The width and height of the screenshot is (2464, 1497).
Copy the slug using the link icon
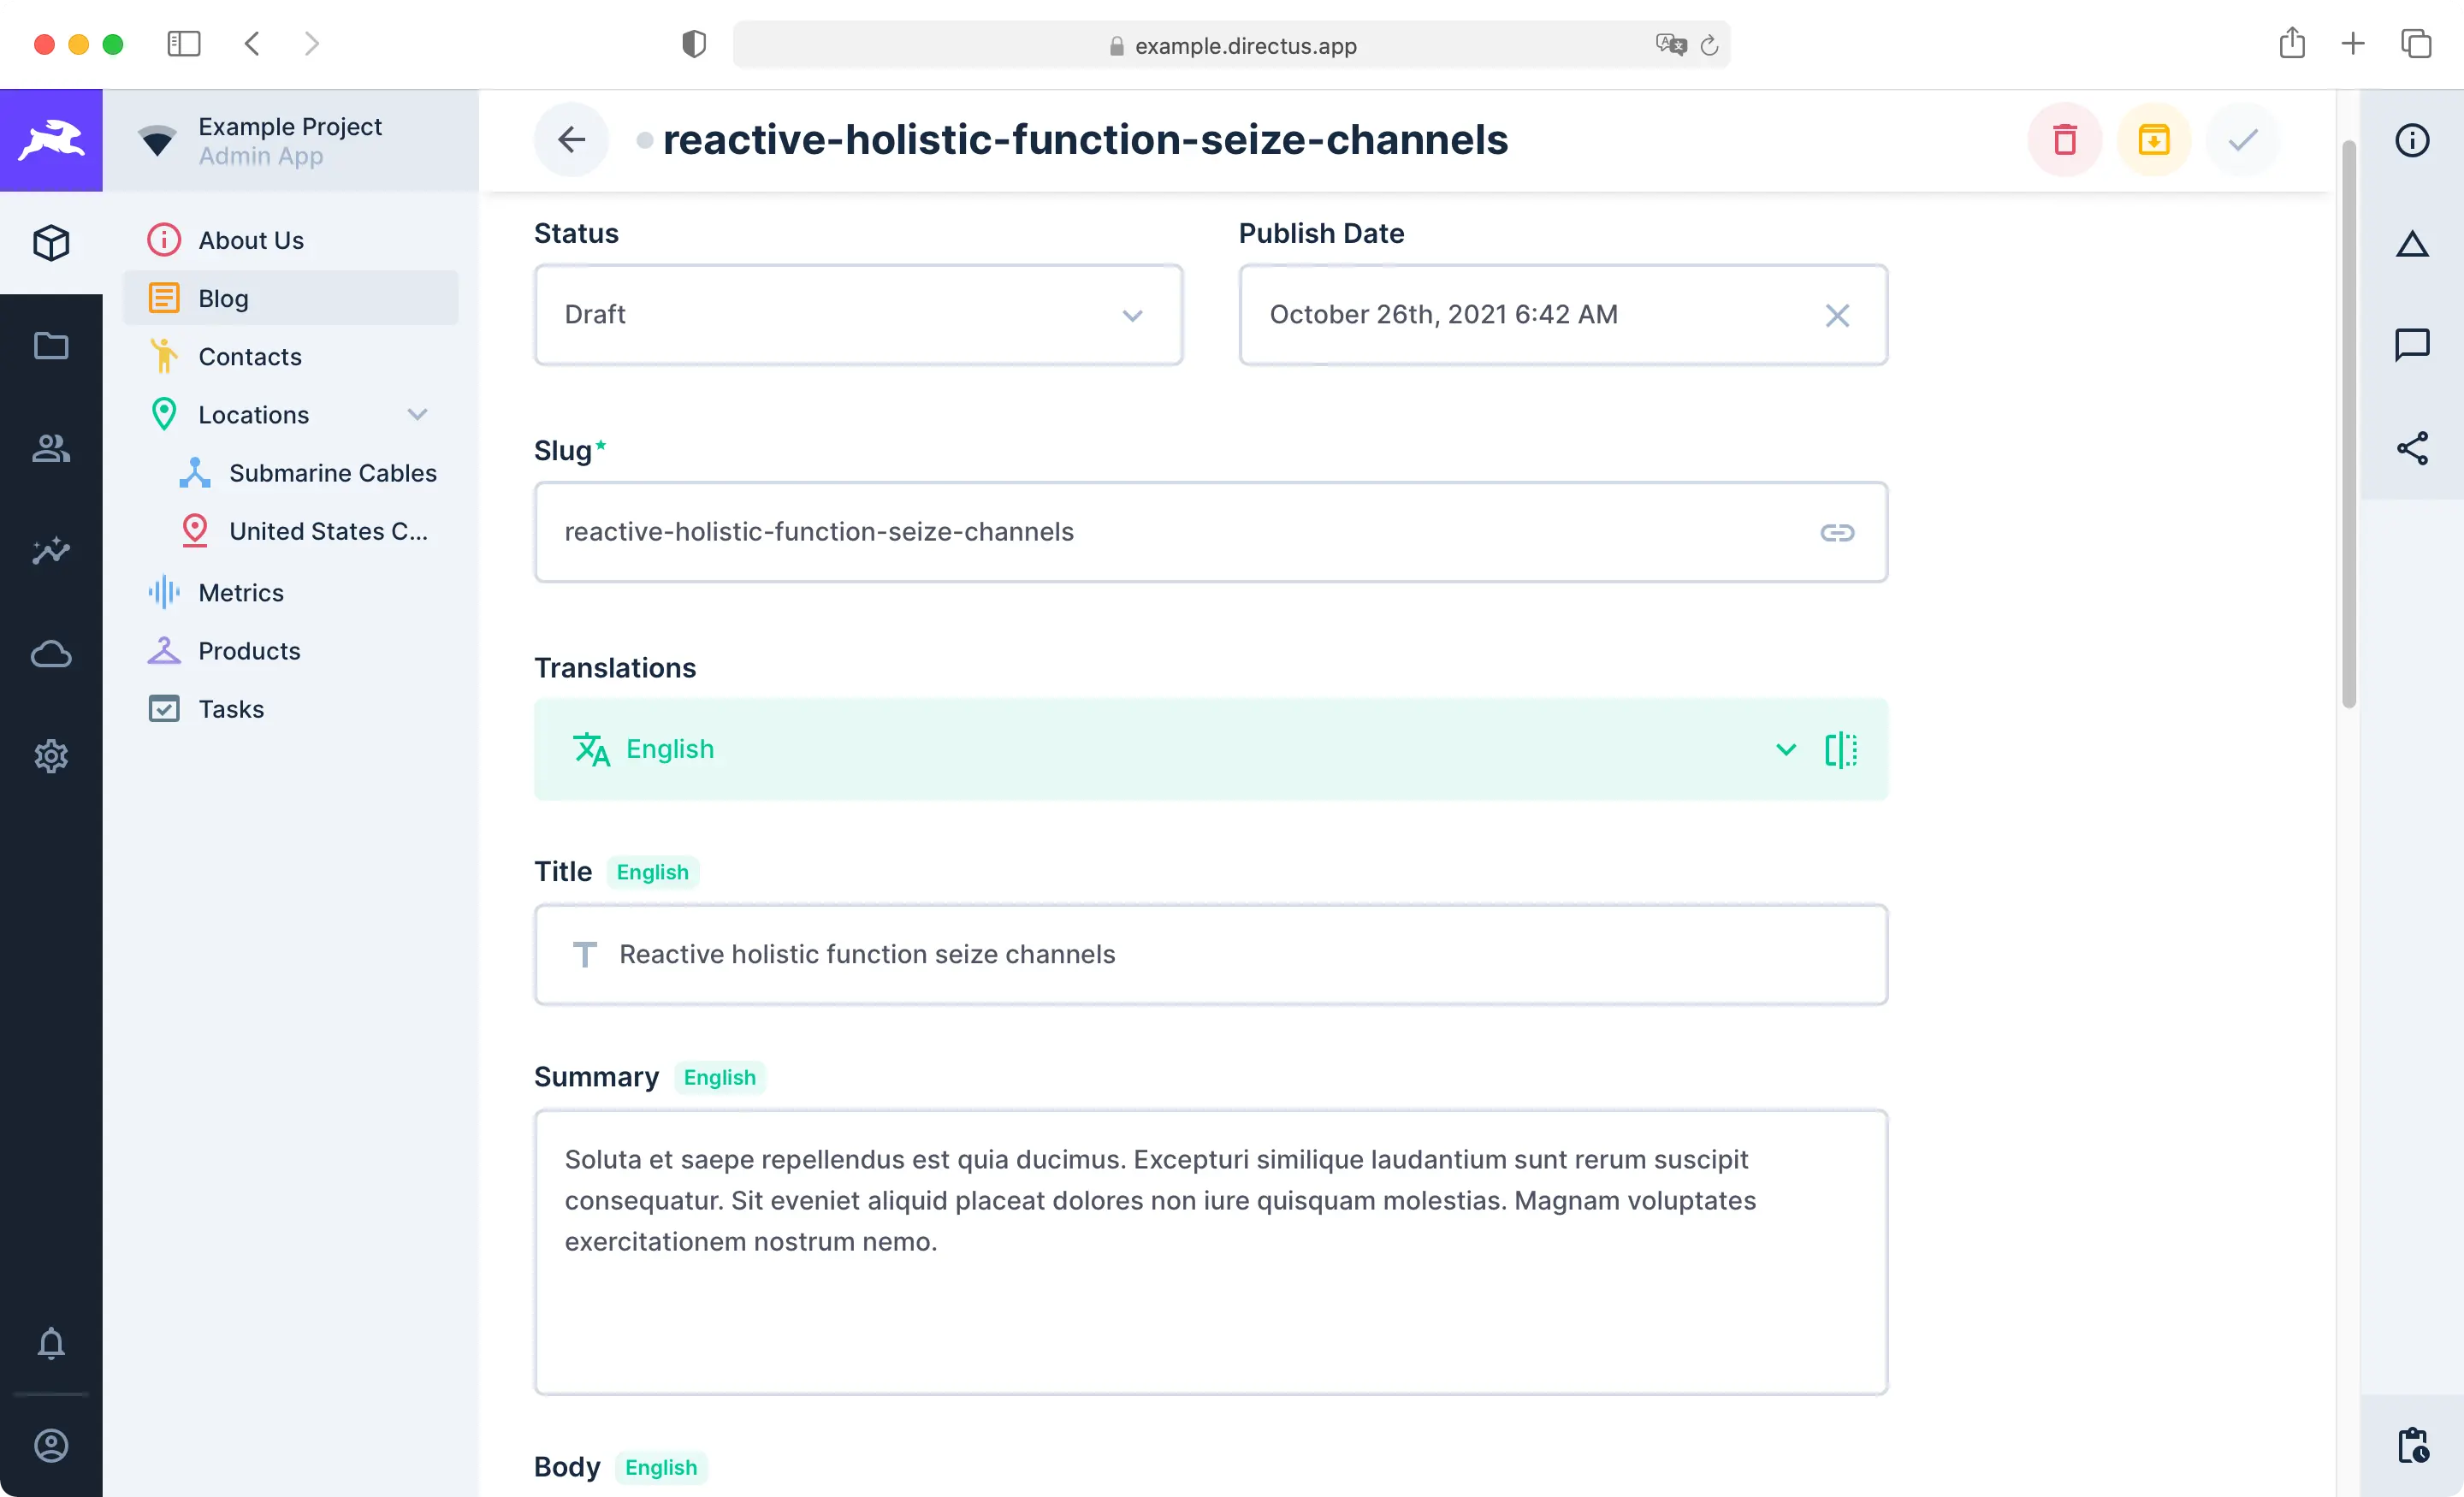[1838, 532]
